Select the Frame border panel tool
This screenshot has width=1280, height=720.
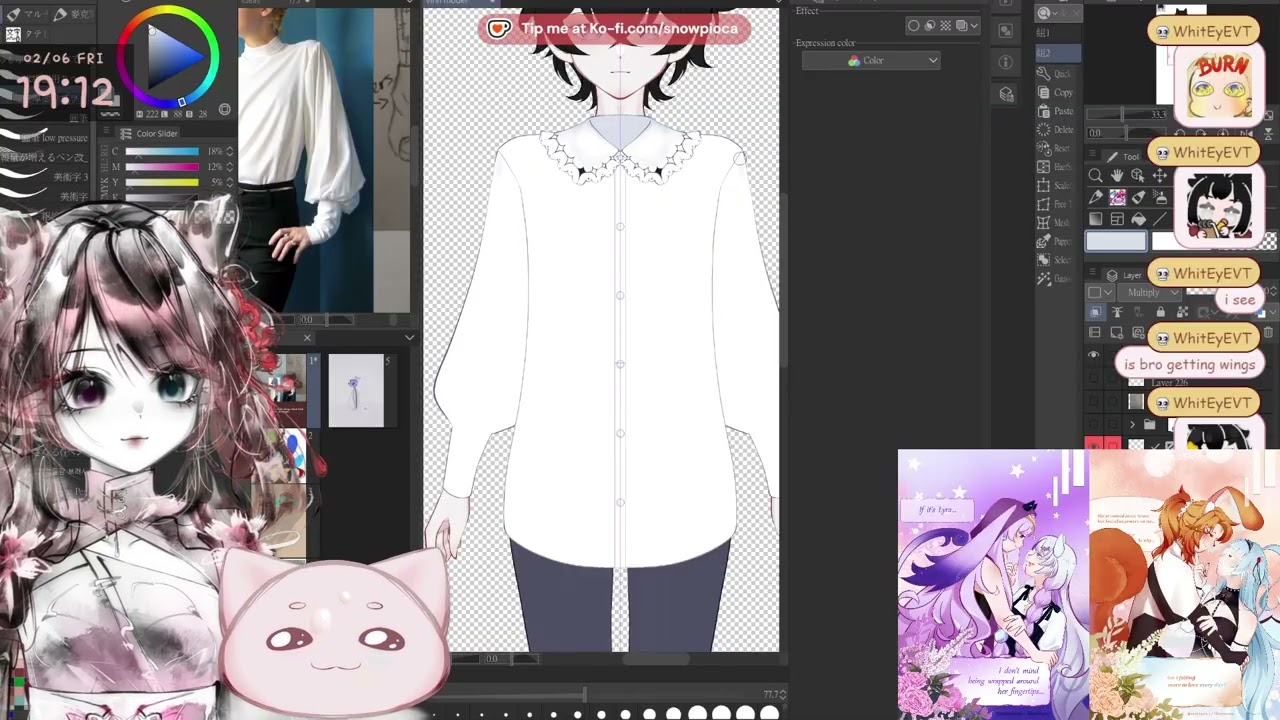(1117, 220)
